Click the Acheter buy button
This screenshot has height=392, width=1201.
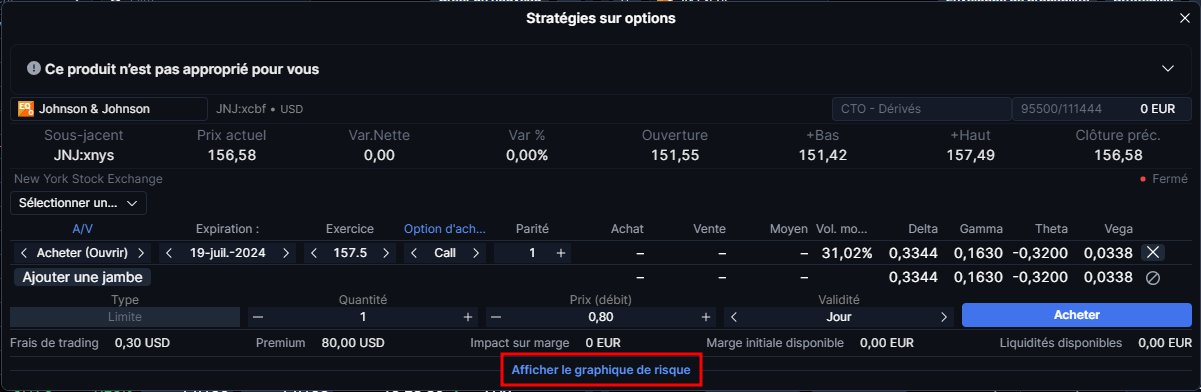1076,315
